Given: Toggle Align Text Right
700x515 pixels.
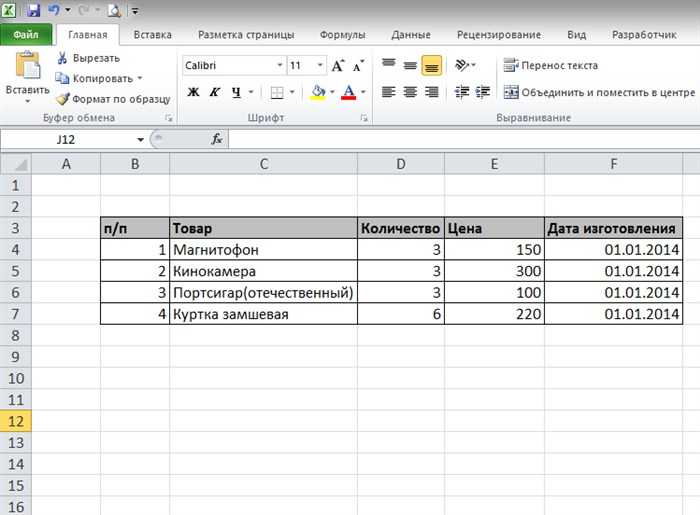Looking at the screenshot, I should [431, 92].
